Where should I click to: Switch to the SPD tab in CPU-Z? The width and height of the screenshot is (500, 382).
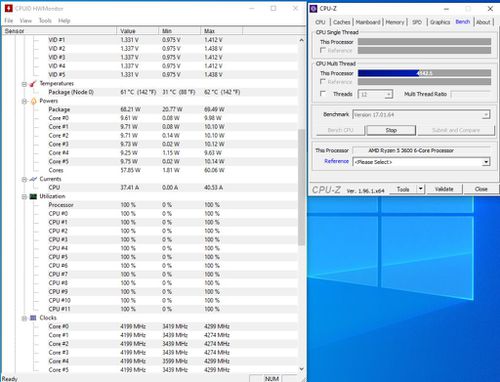417,22
